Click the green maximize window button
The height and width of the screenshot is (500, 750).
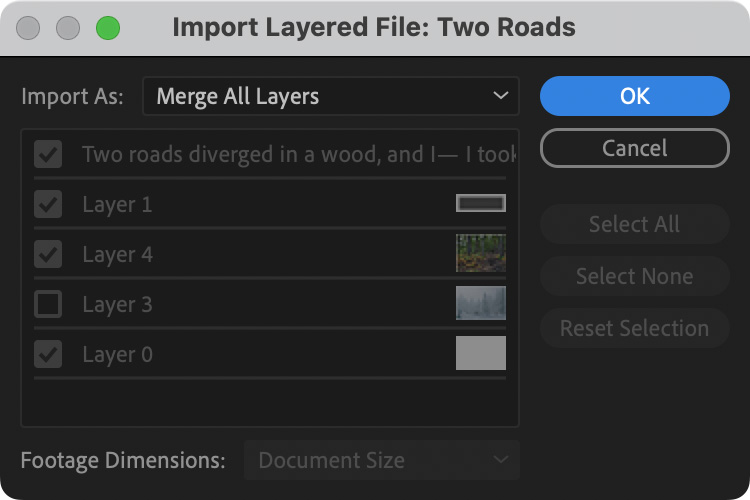click(108, 27)
